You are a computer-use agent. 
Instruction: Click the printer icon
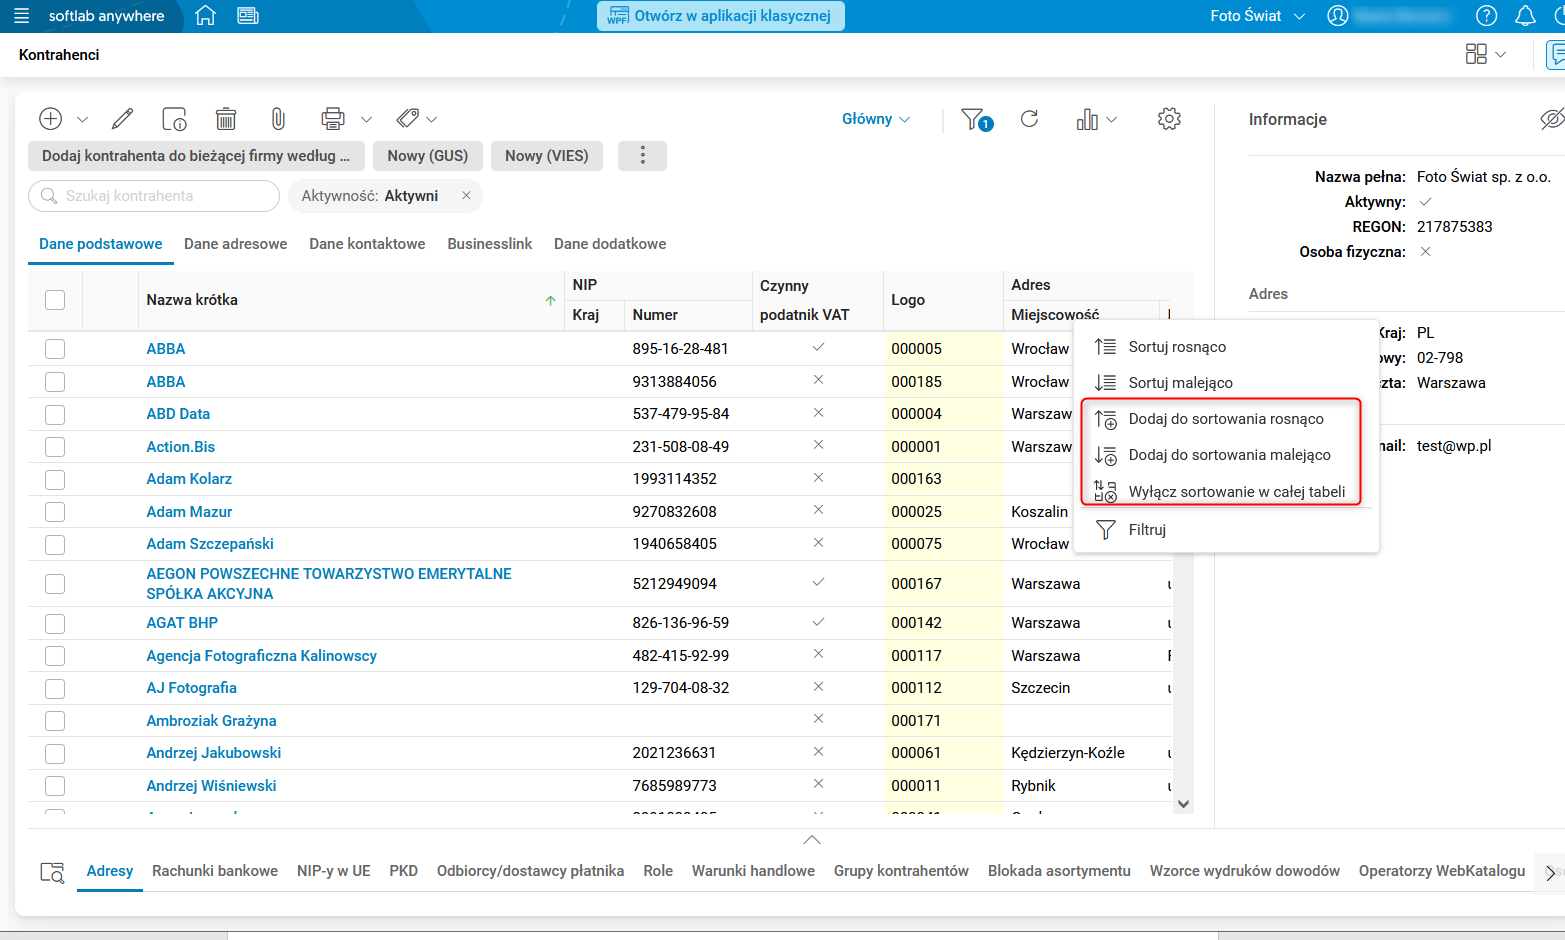click(332, 119)
